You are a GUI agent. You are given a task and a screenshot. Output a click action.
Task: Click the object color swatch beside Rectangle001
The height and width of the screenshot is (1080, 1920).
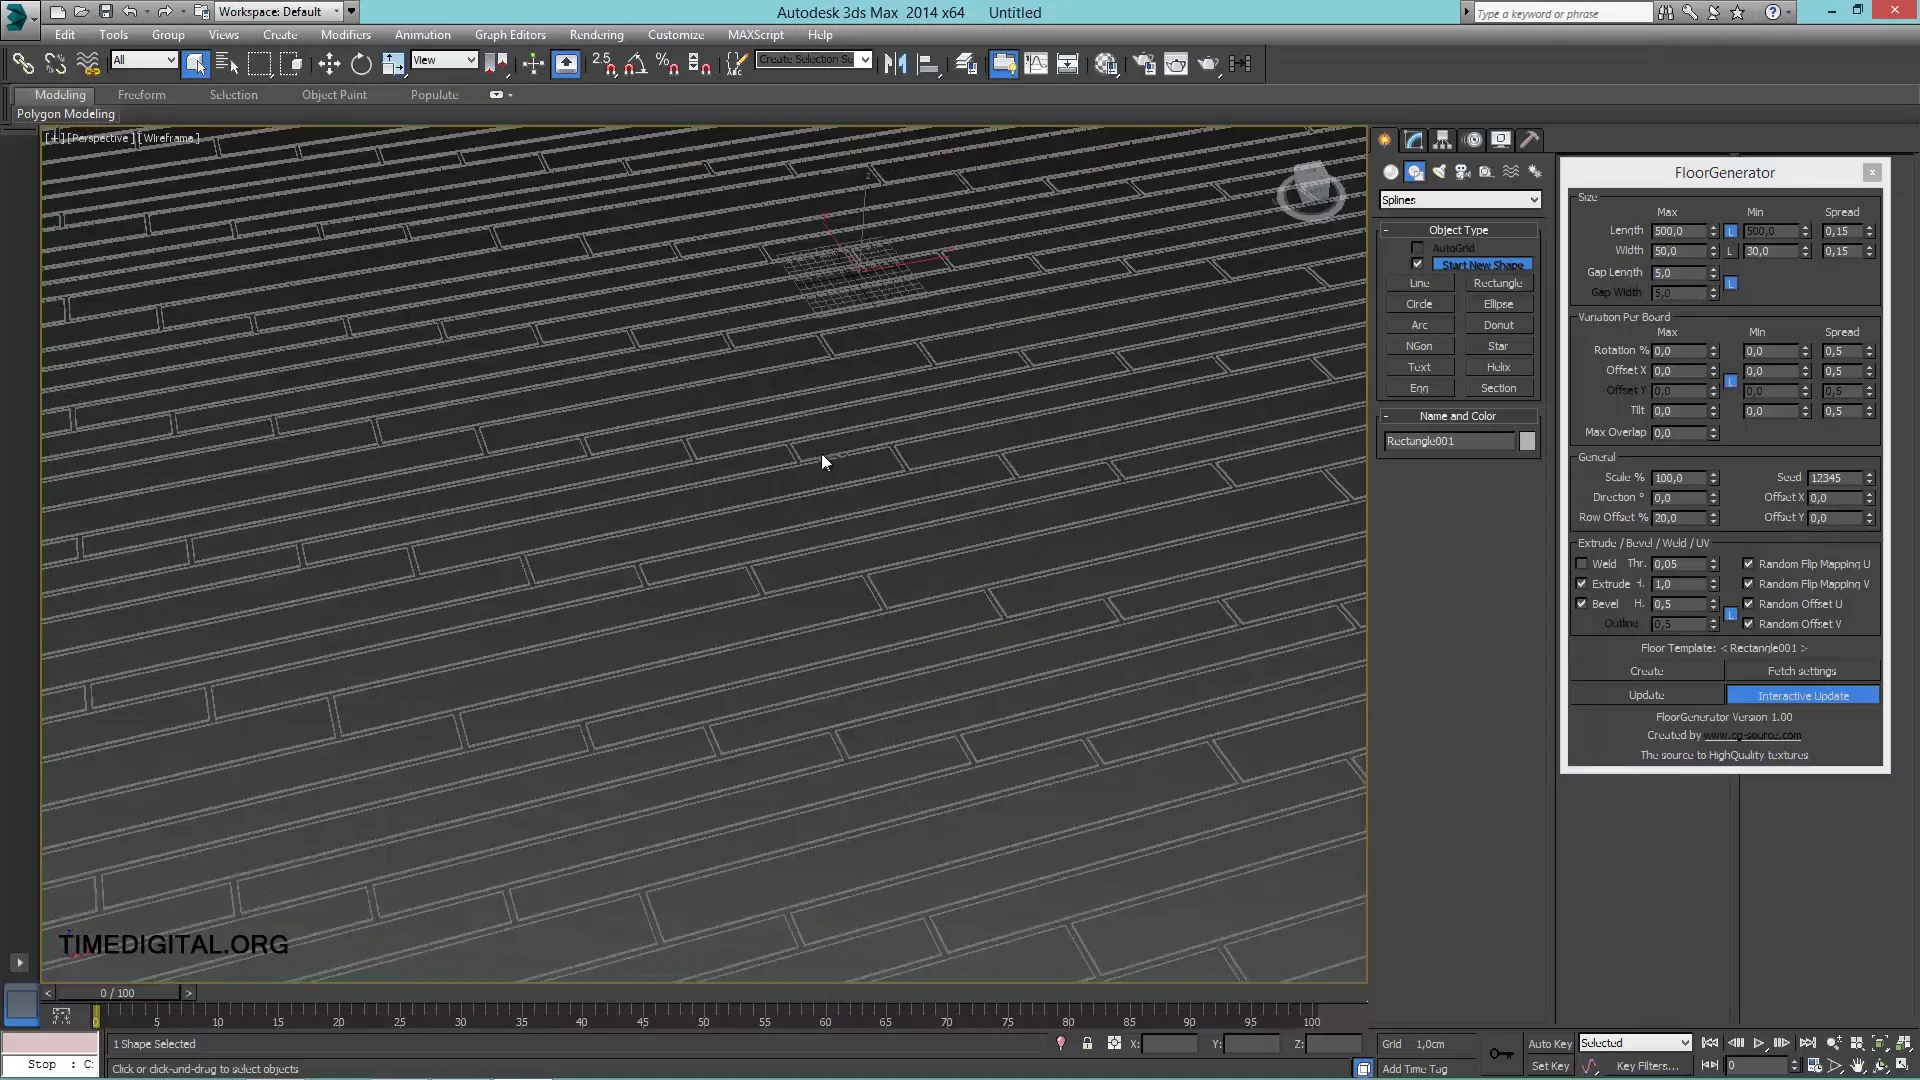click(x=1527, y=441)
